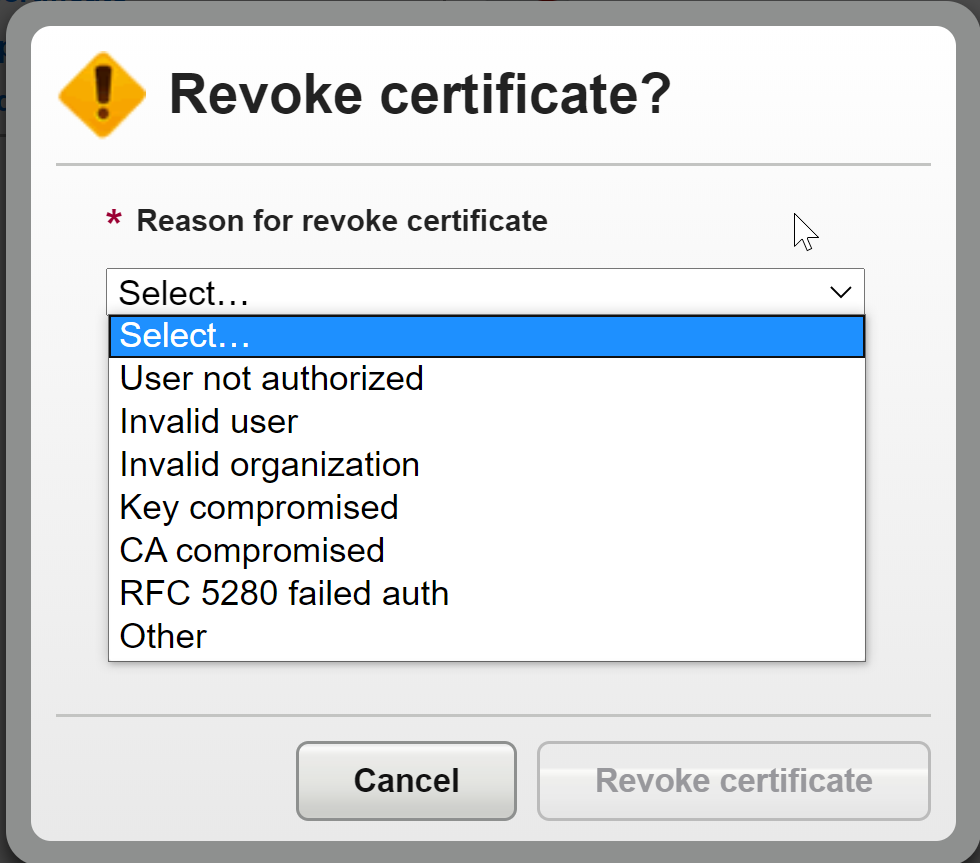980x863 pixels.
Task: Cancel the revoke certificate dialog
Action: 406,781
